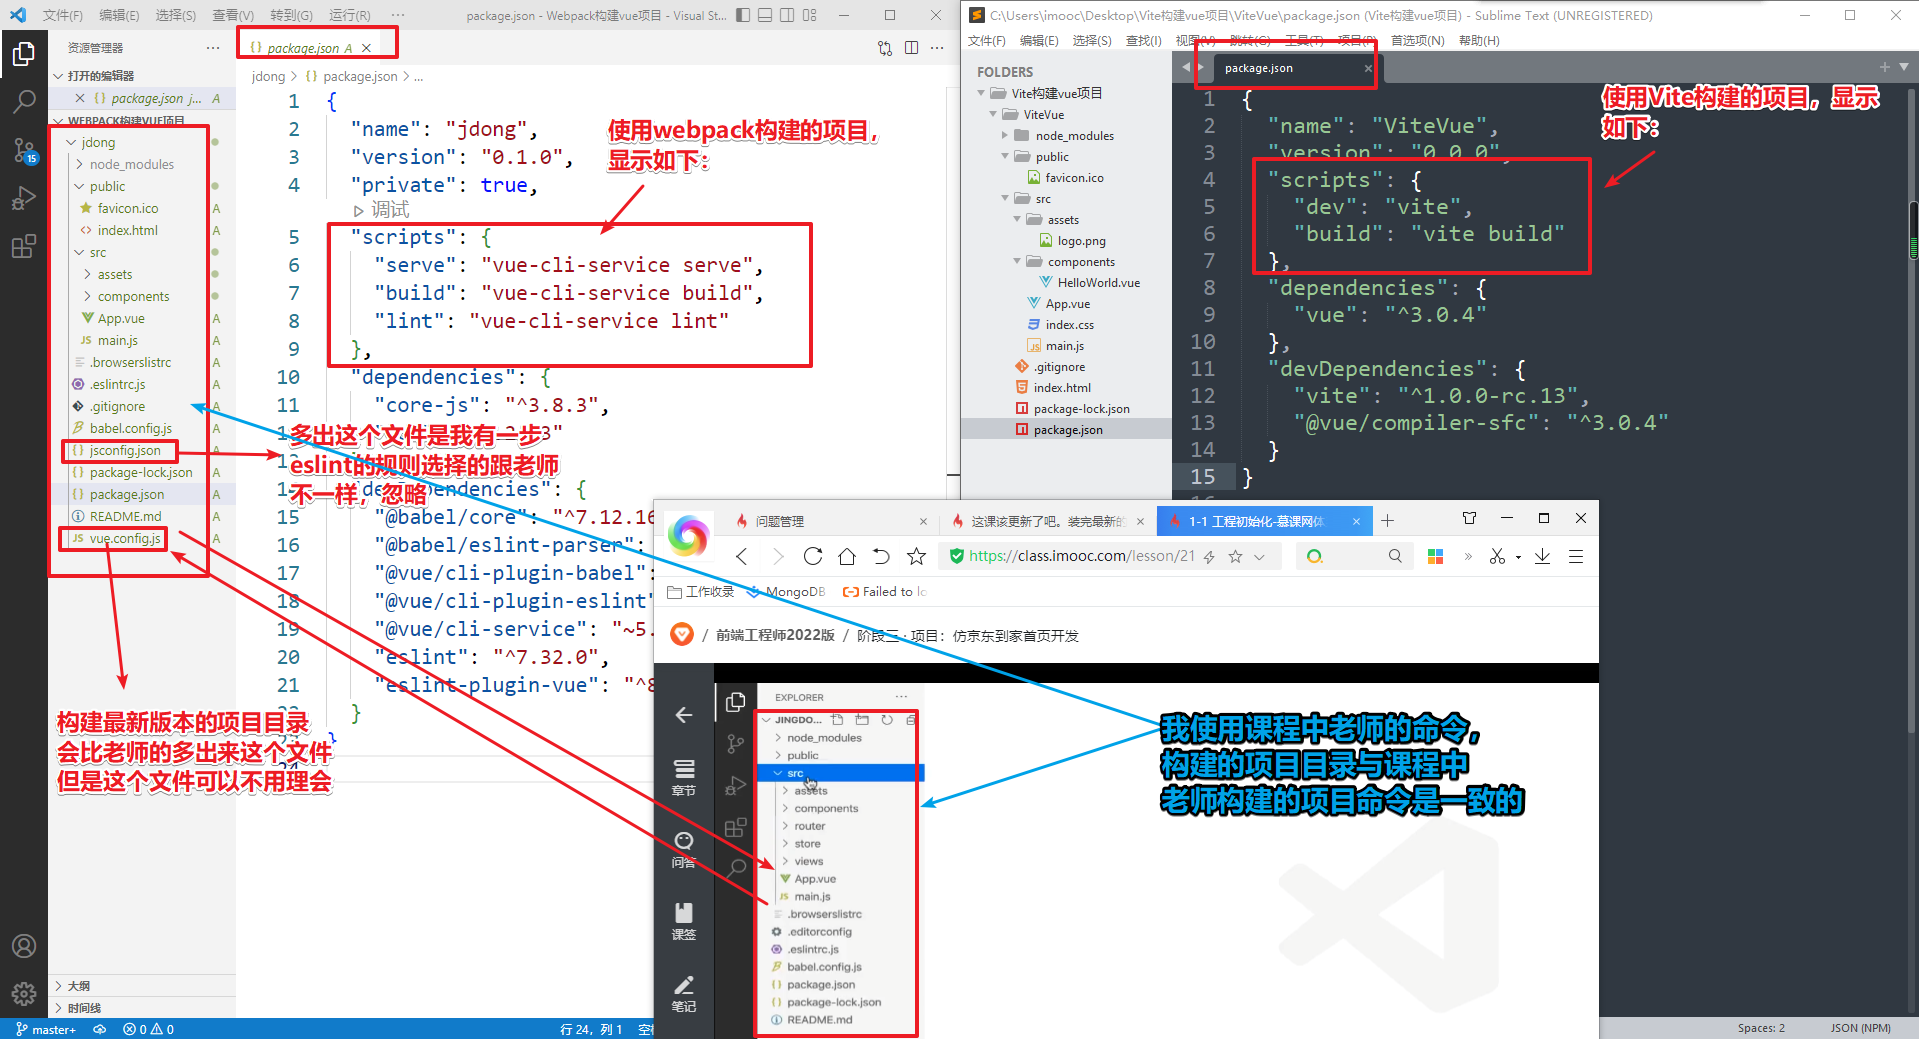
Task: Click 前端工程师2022版 breadcrumb link
Action: (775, 635)
